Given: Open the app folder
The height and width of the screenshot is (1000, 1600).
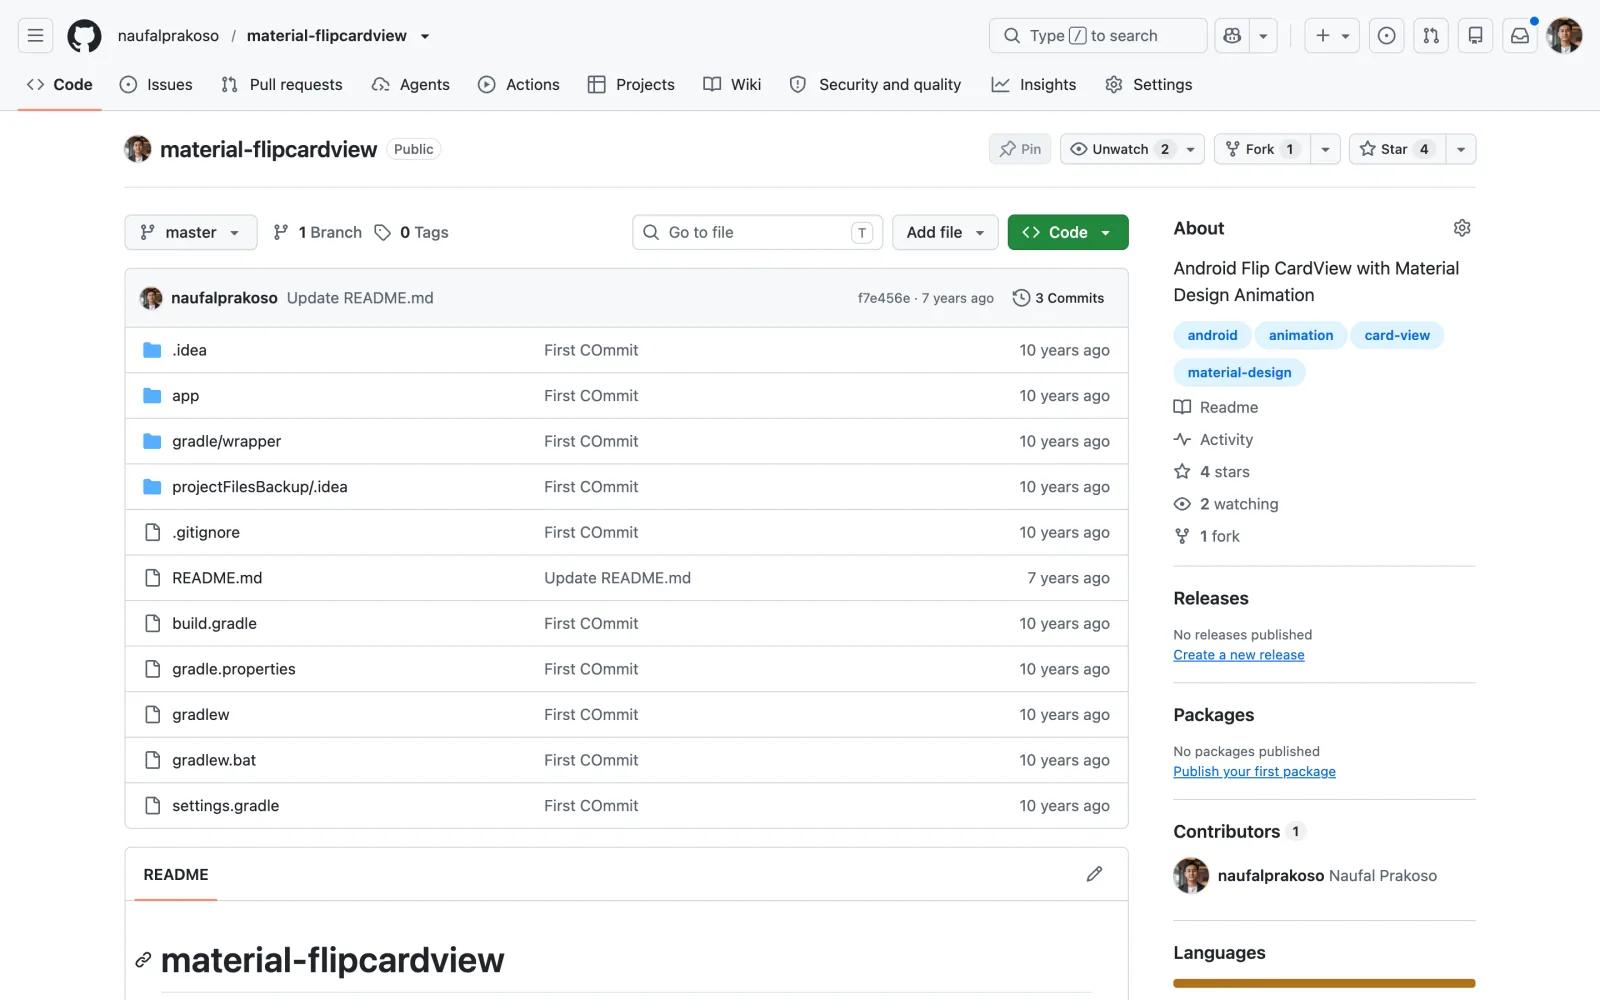Looking at the screenshot, I should (185, 396).
